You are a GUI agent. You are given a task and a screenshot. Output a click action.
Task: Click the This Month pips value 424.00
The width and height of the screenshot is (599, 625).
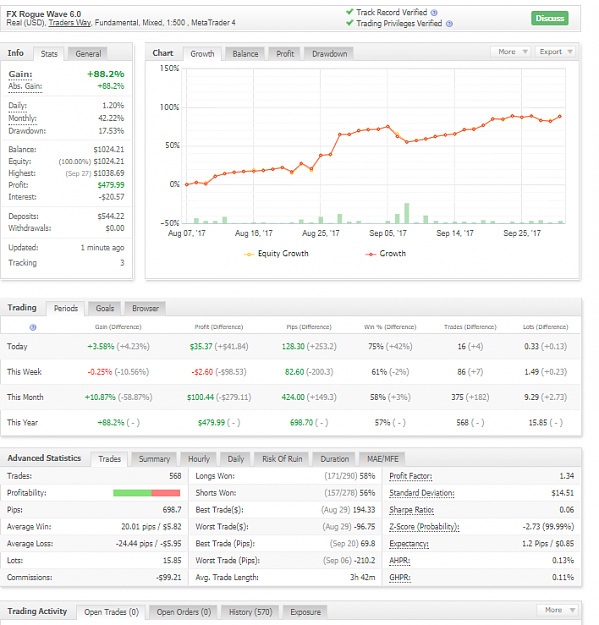pyautogui.click(x=293, y=397)
